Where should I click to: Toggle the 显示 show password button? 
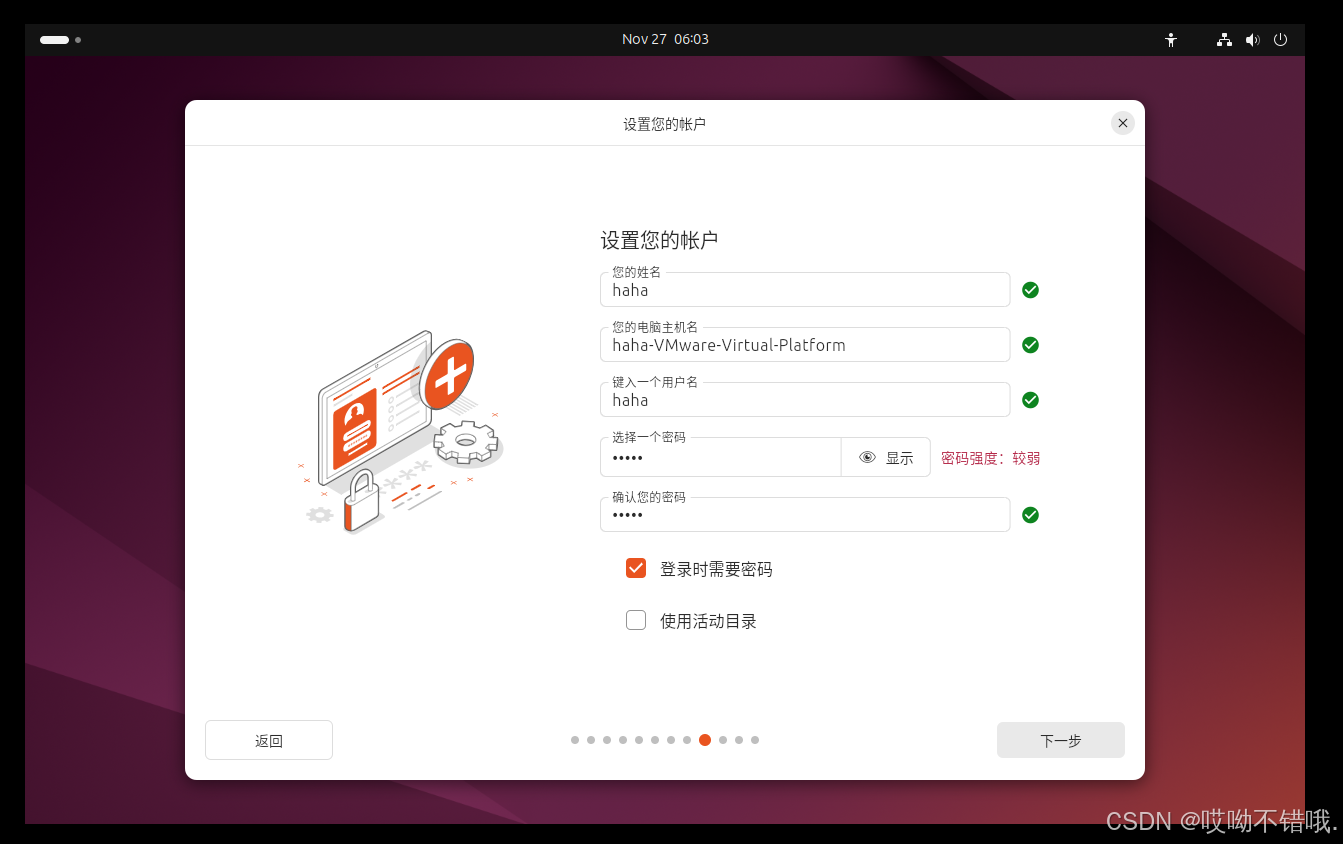[886, 458]
